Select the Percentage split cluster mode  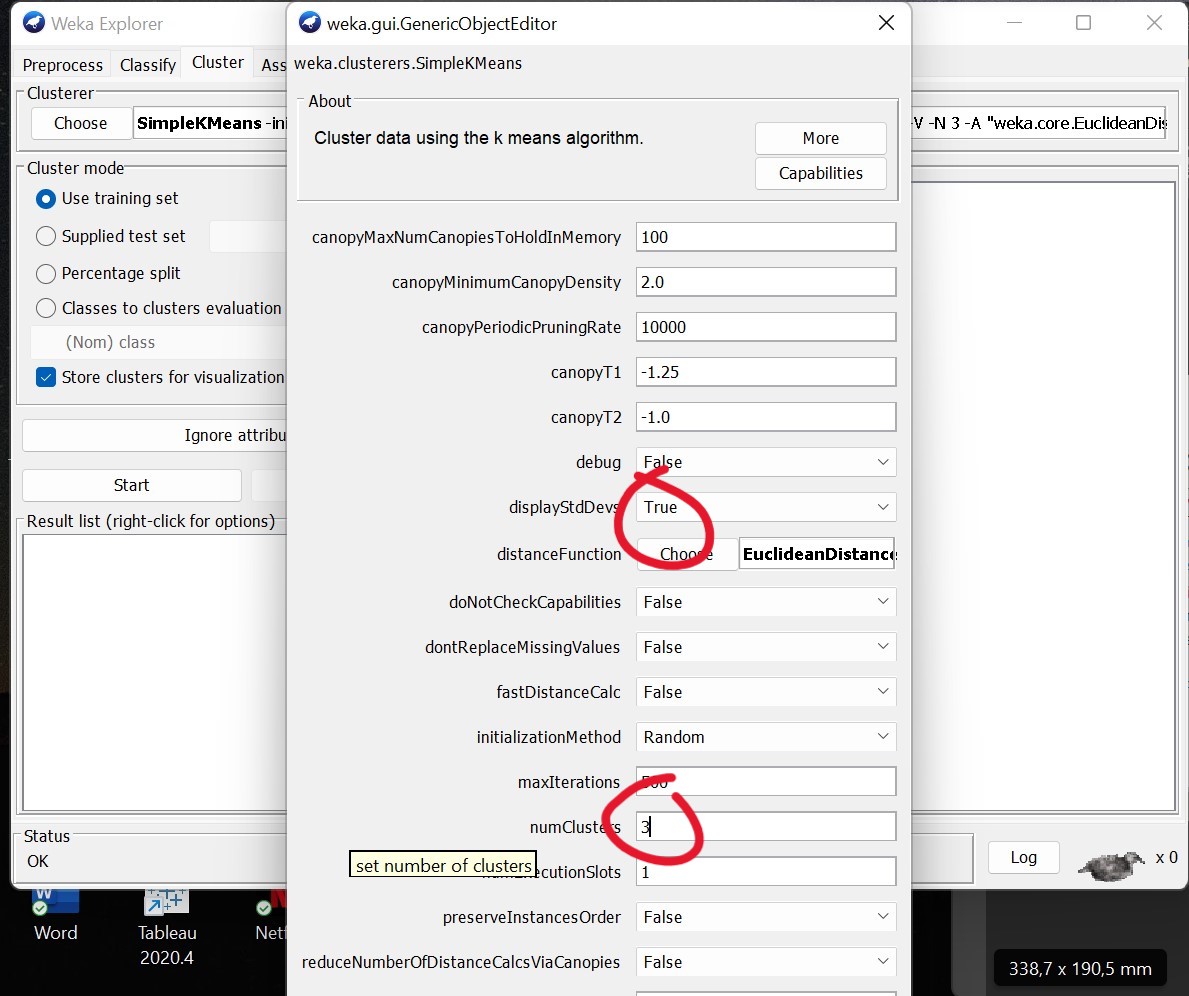(46, 273)
